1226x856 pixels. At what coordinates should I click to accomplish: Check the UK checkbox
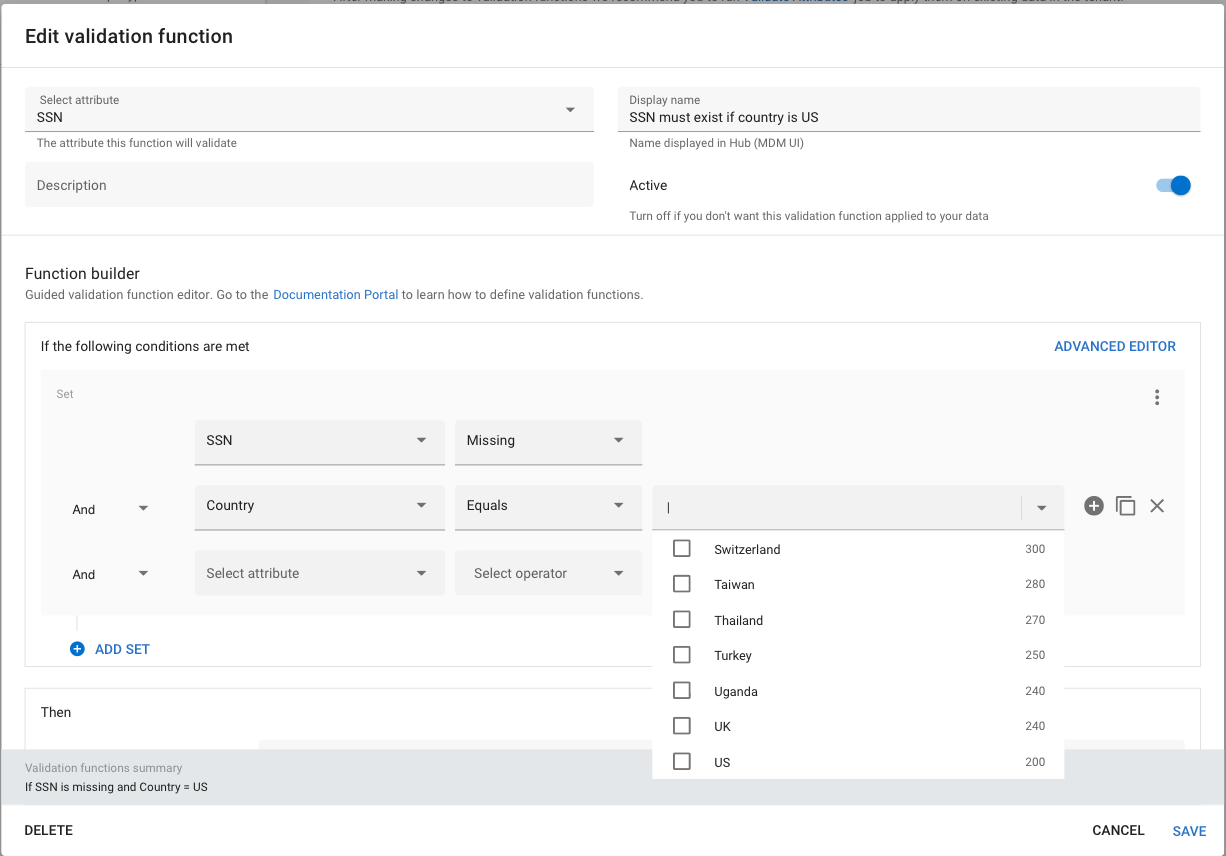(x=682, y=726)
